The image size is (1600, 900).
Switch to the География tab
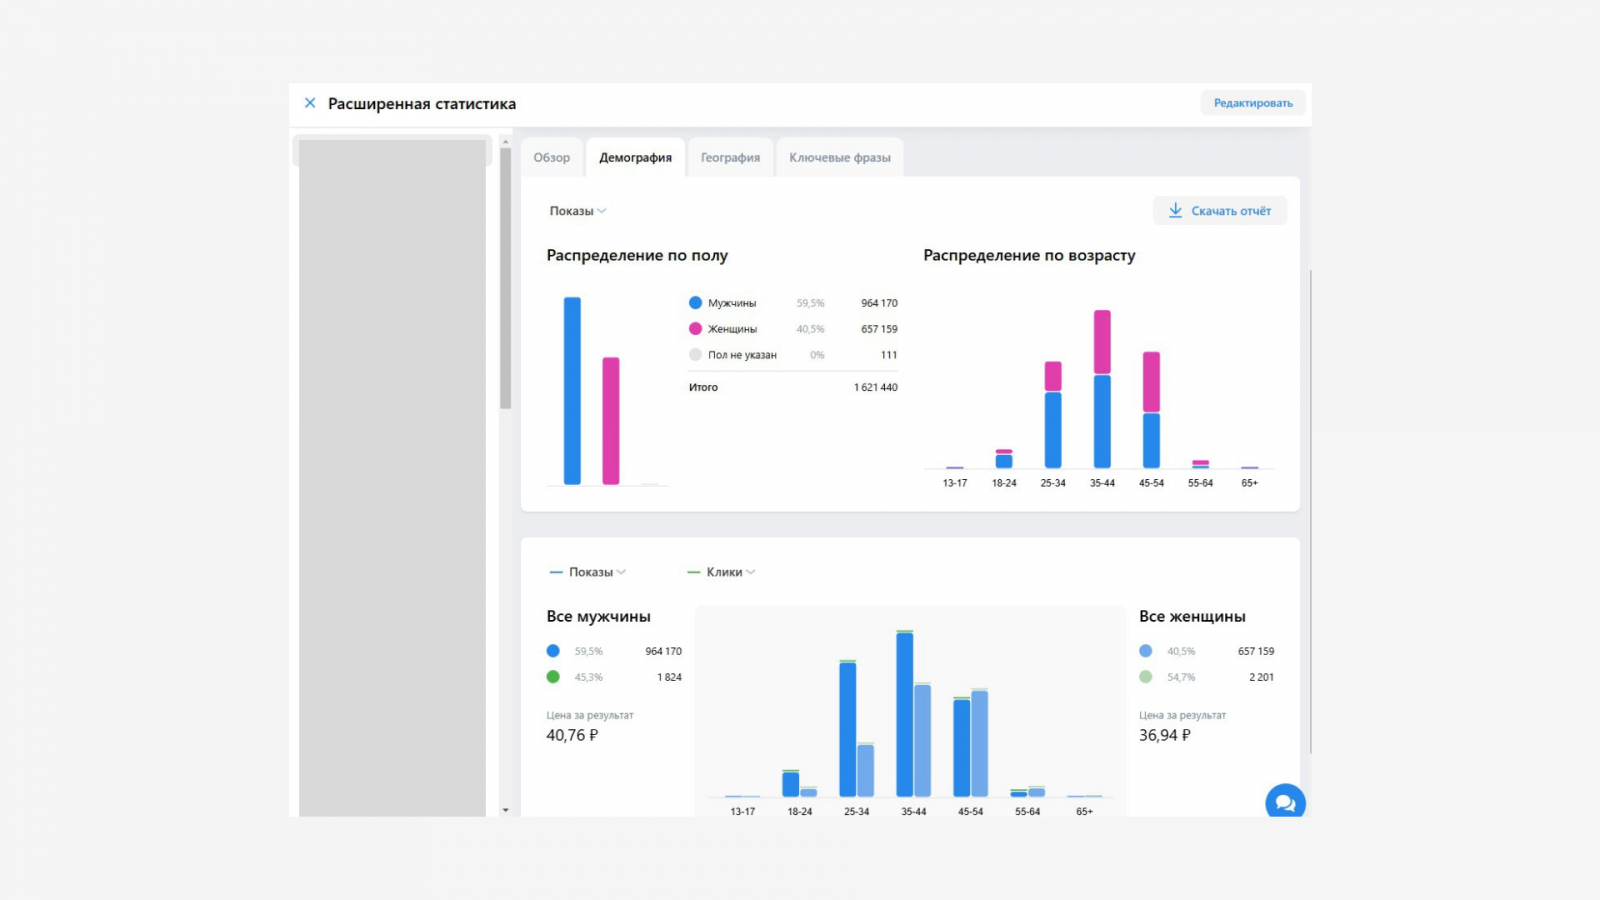[x=730, y=158]
